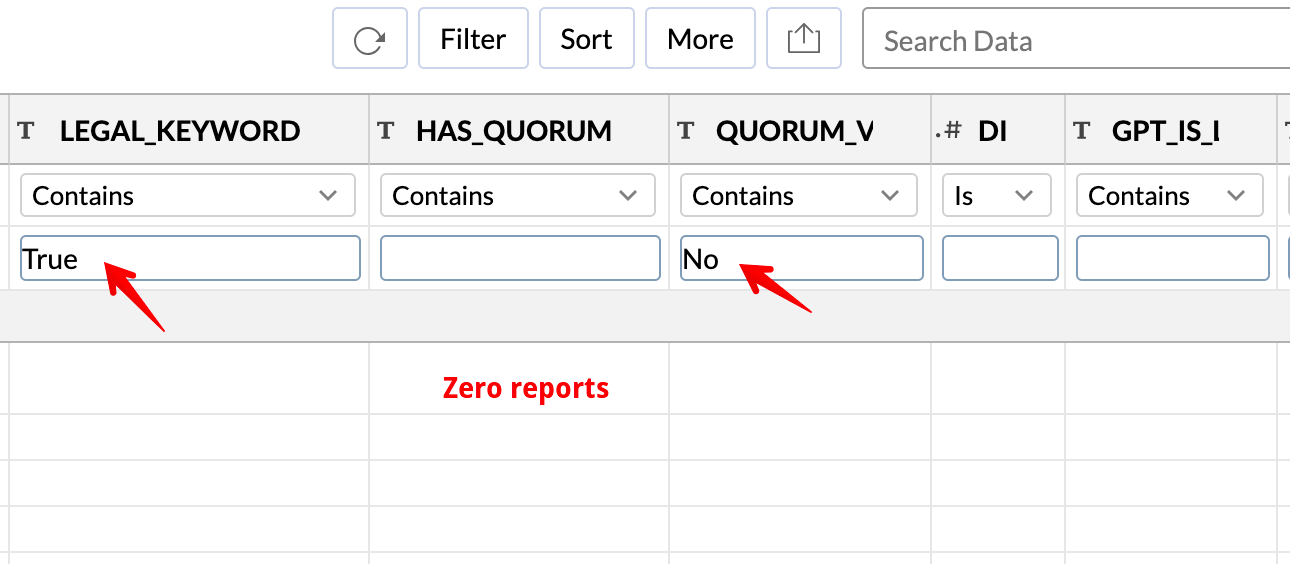Open QUORUM_V Contains condition dropdown
Image resolution: width=1290 pixels, height=564 pixels.
click(x=799, y=195)
